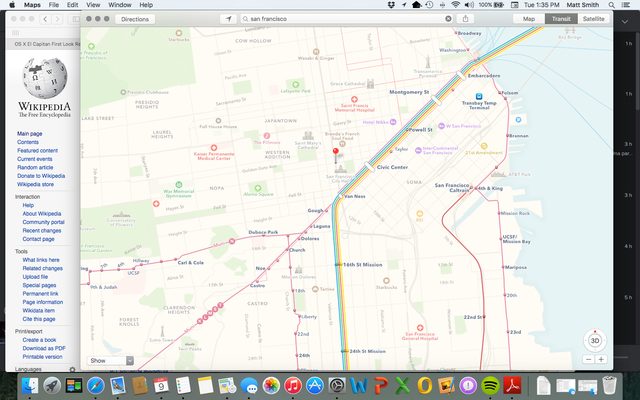
Task: Click the Dropbox menu bar icon
Action: 391,5
